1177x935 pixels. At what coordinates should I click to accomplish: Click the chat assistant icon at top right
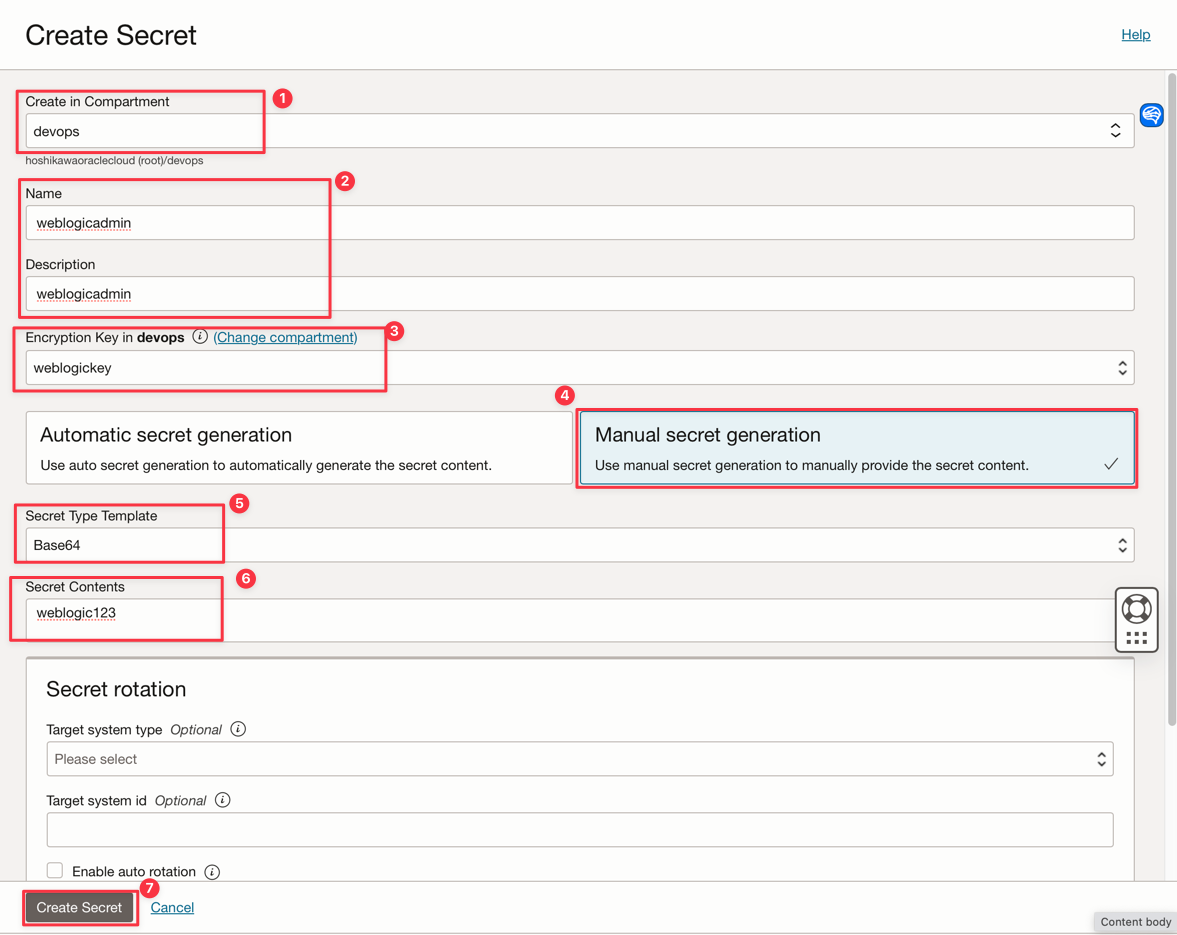[x=1151, y=115]
